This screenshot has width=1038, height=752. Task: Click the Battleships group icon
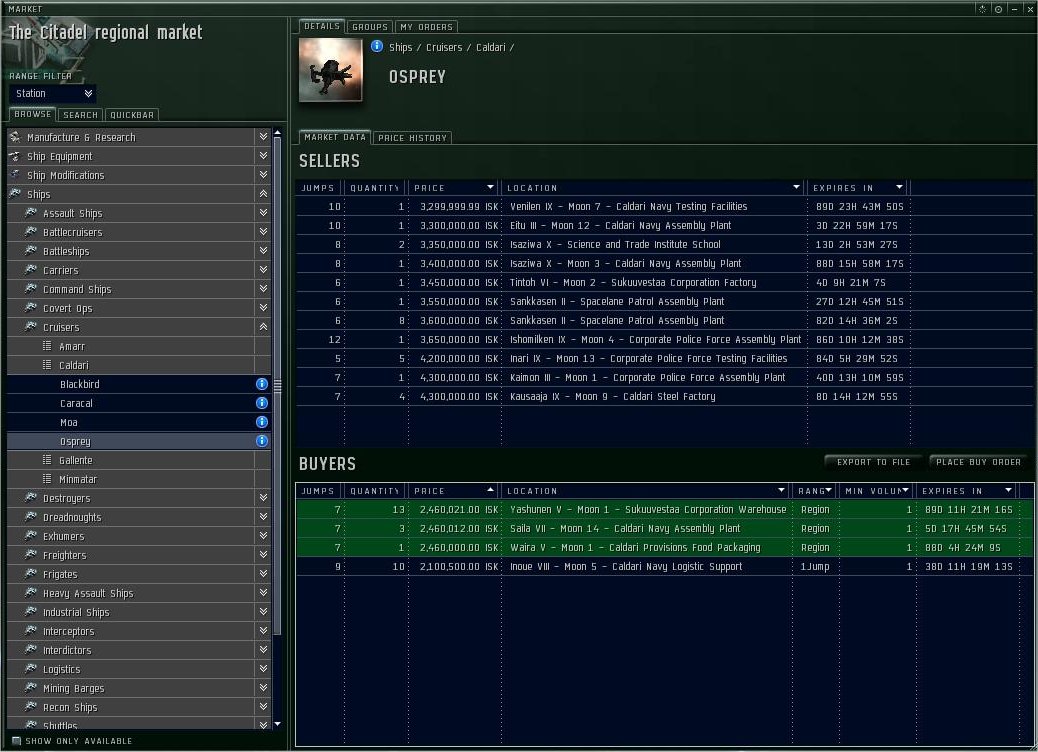(x=30, y=251)
